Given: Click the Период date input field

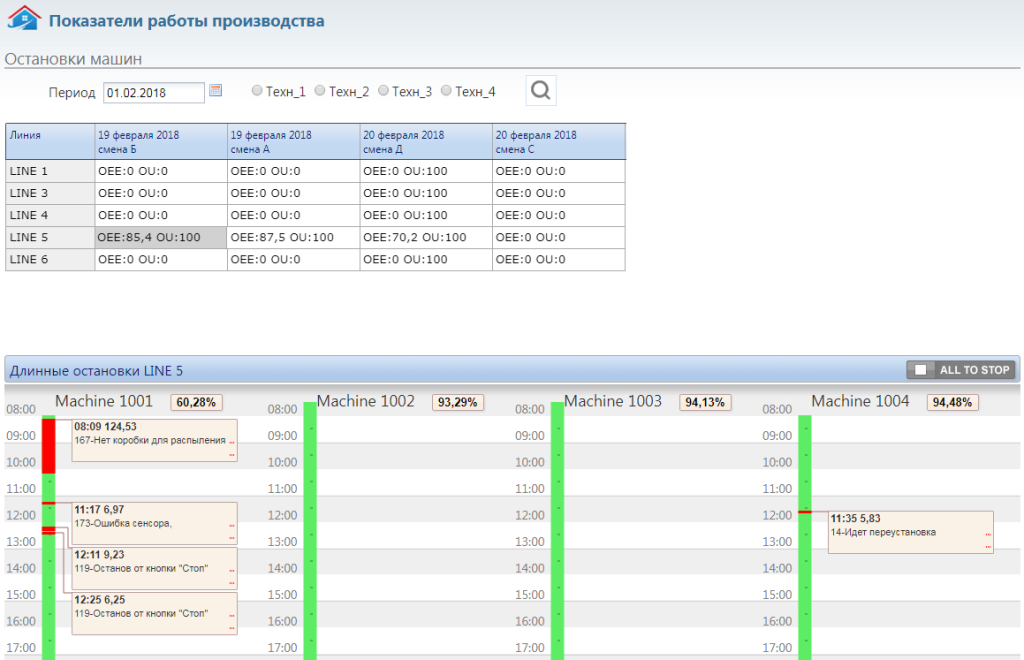Looking at the screenshot, I should pyautogui.click(x=154, y=92).
